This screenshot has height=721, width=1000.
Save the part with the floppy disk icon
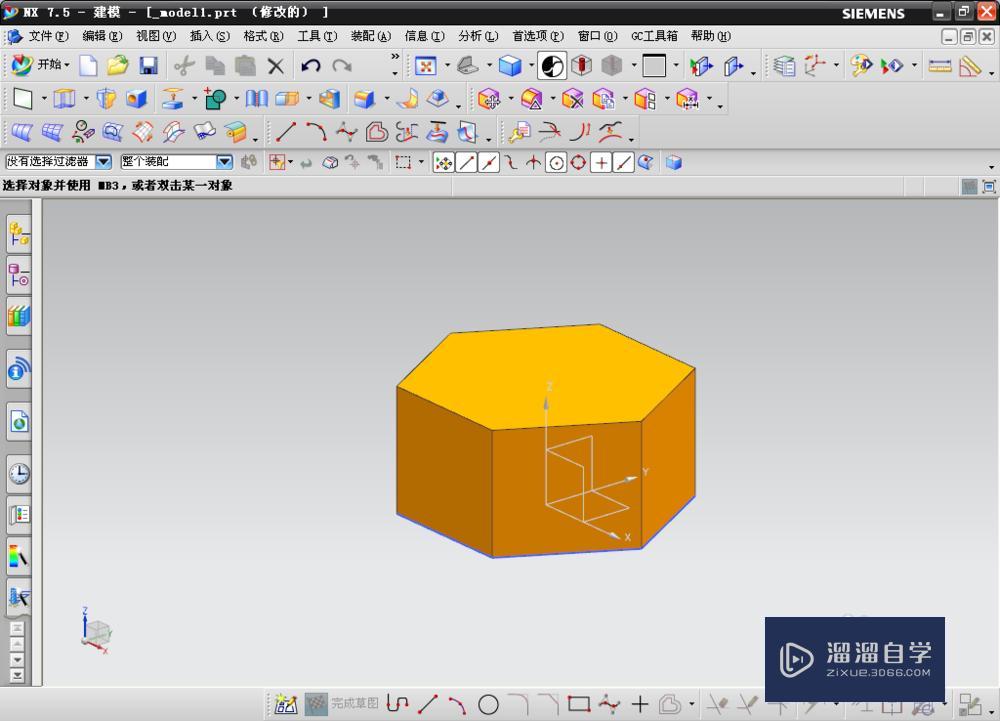click(x=149, y=66)
